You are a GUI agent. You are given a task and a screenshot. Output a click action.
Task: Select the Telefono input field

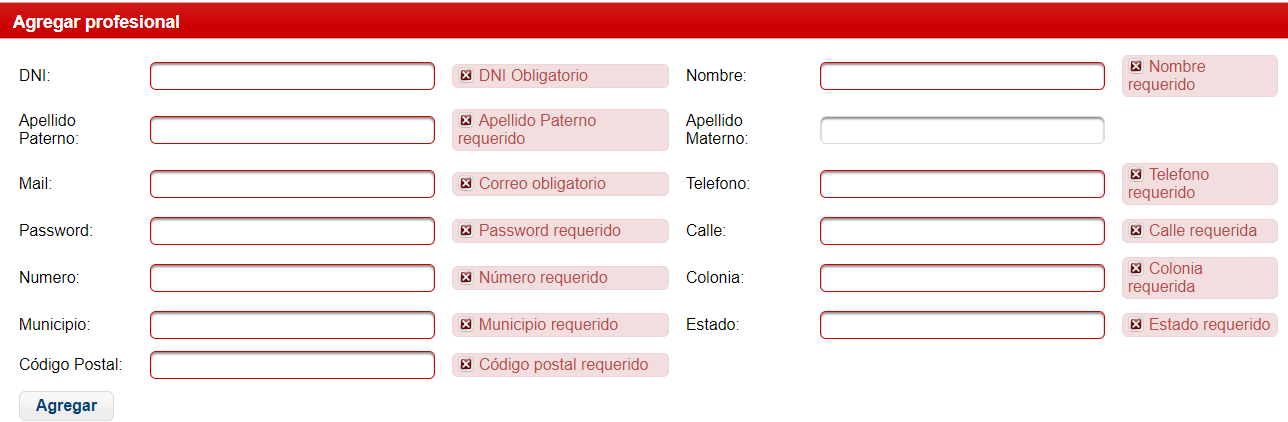pyautogui.click(x=962, y=184)
